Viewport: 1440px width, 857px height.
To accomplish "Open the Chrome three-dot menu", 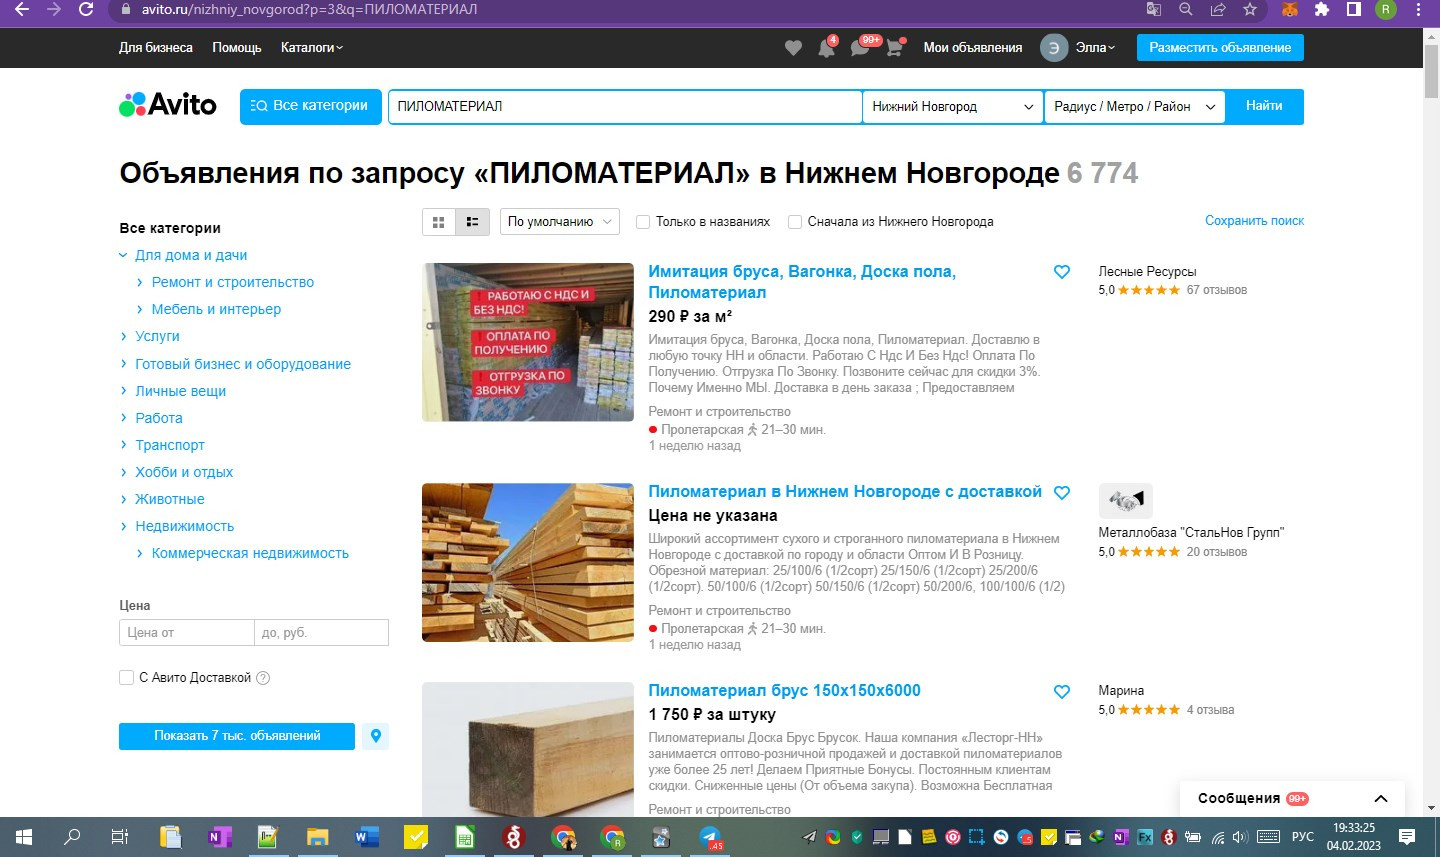I will 1418,10.
